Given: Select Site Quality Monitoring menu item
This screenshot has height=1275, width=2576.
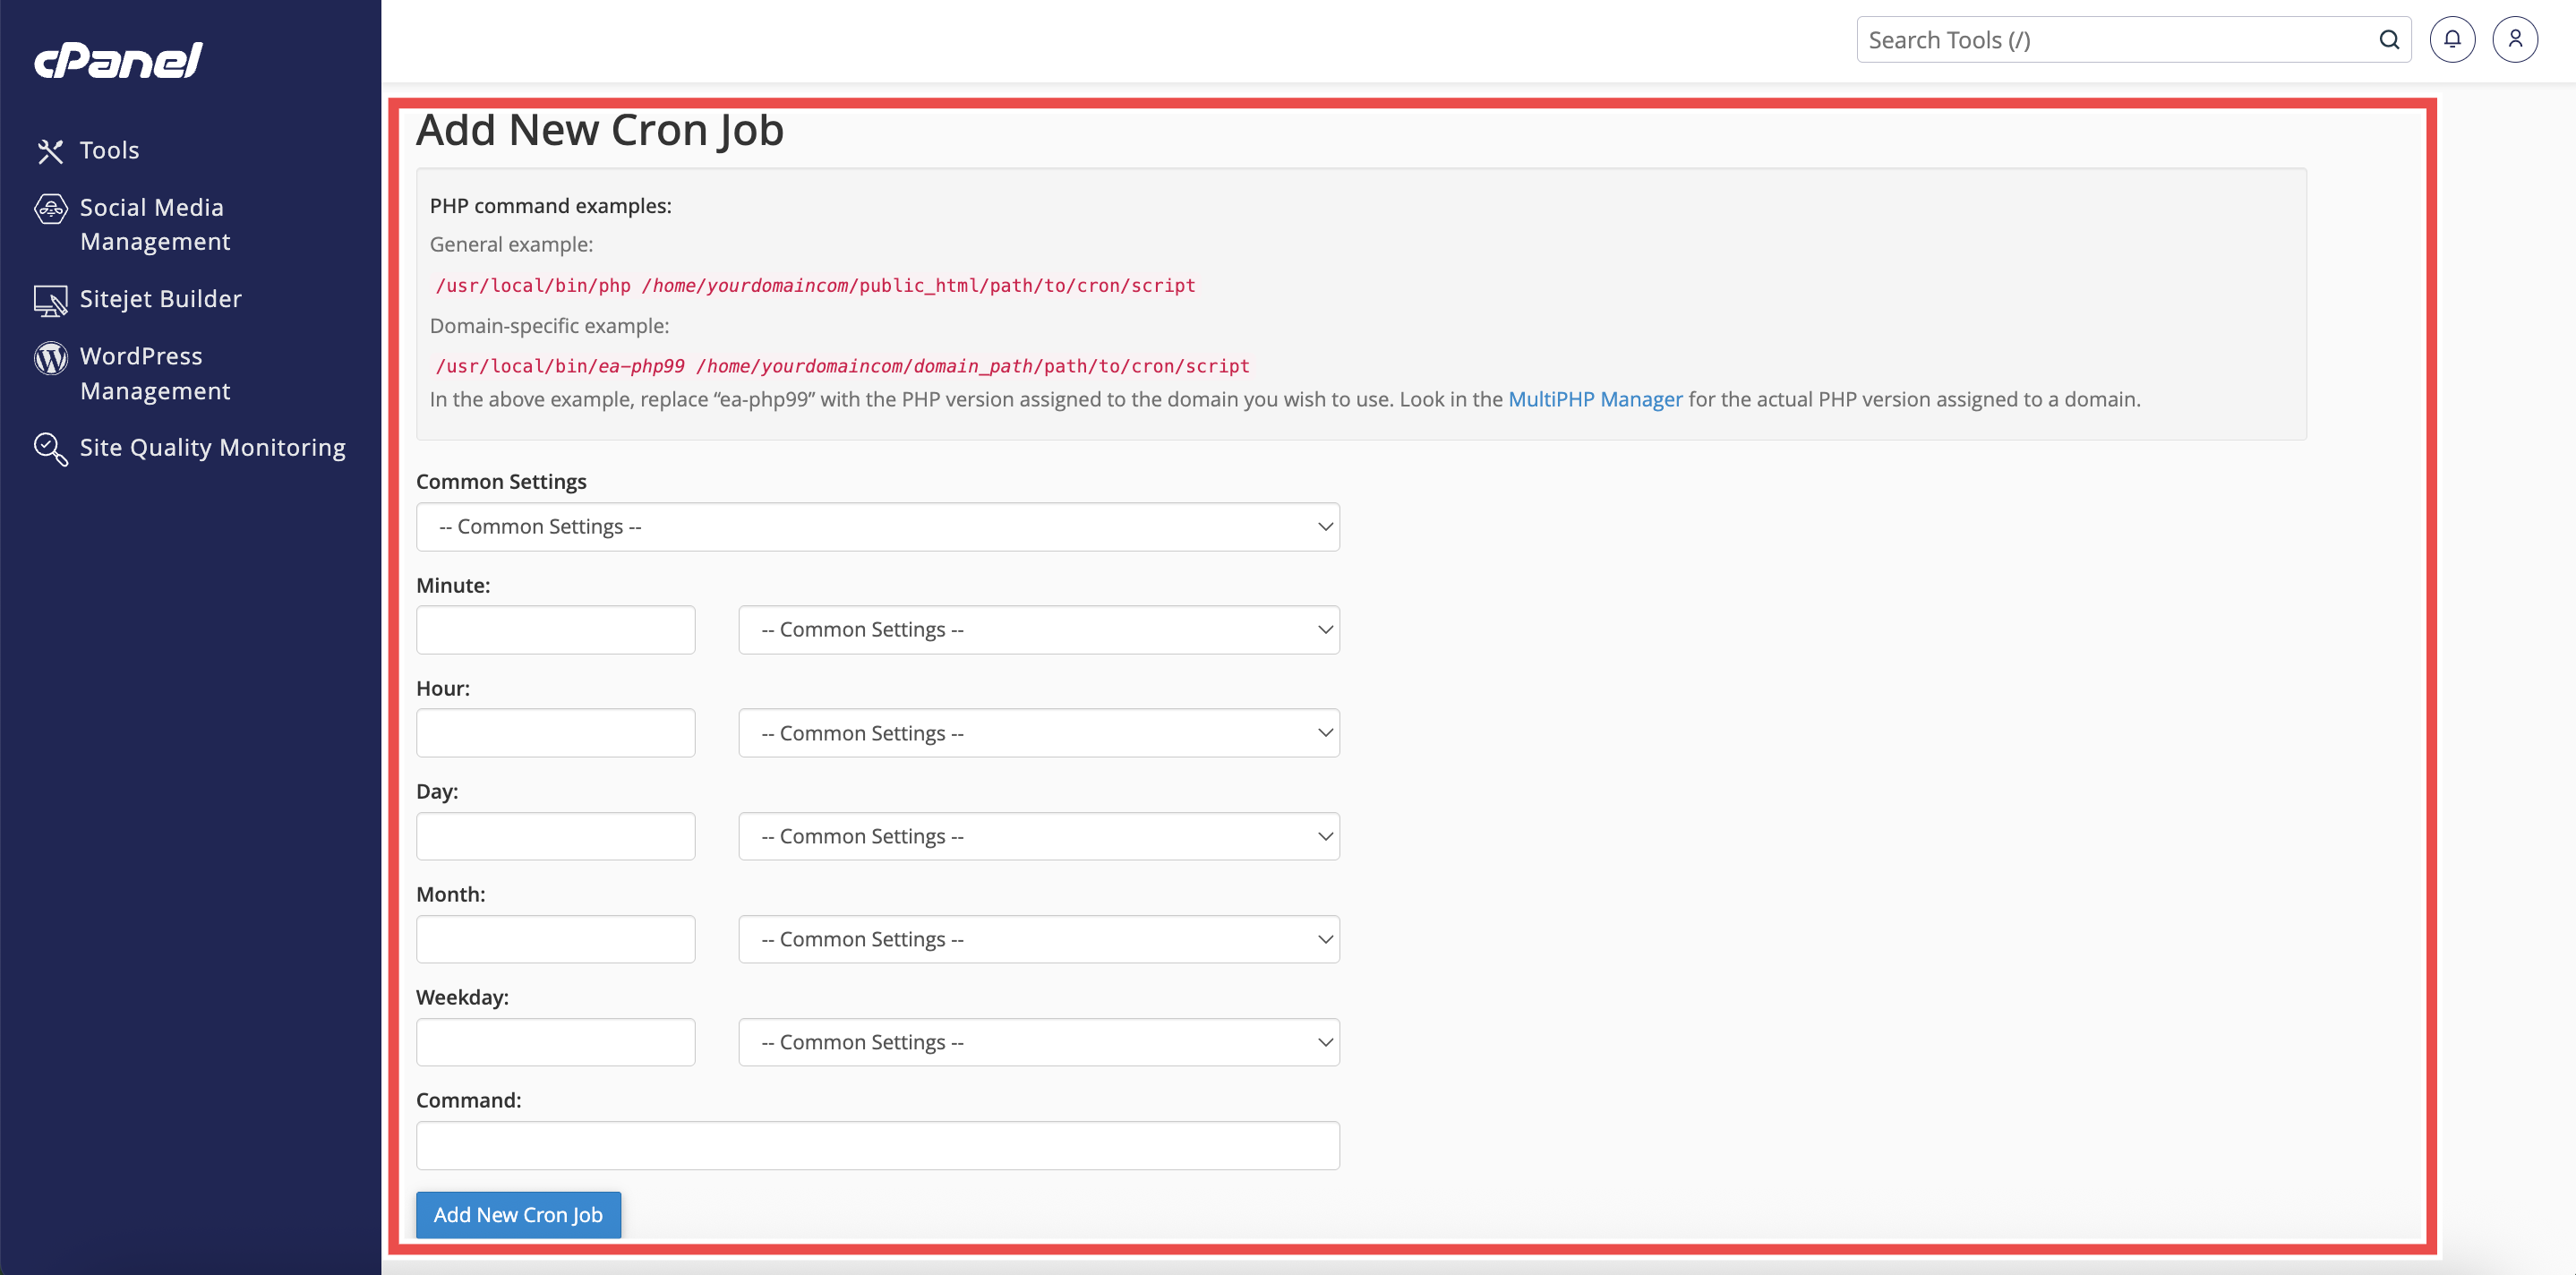Looking at the screenshot, I should point(212,448).
